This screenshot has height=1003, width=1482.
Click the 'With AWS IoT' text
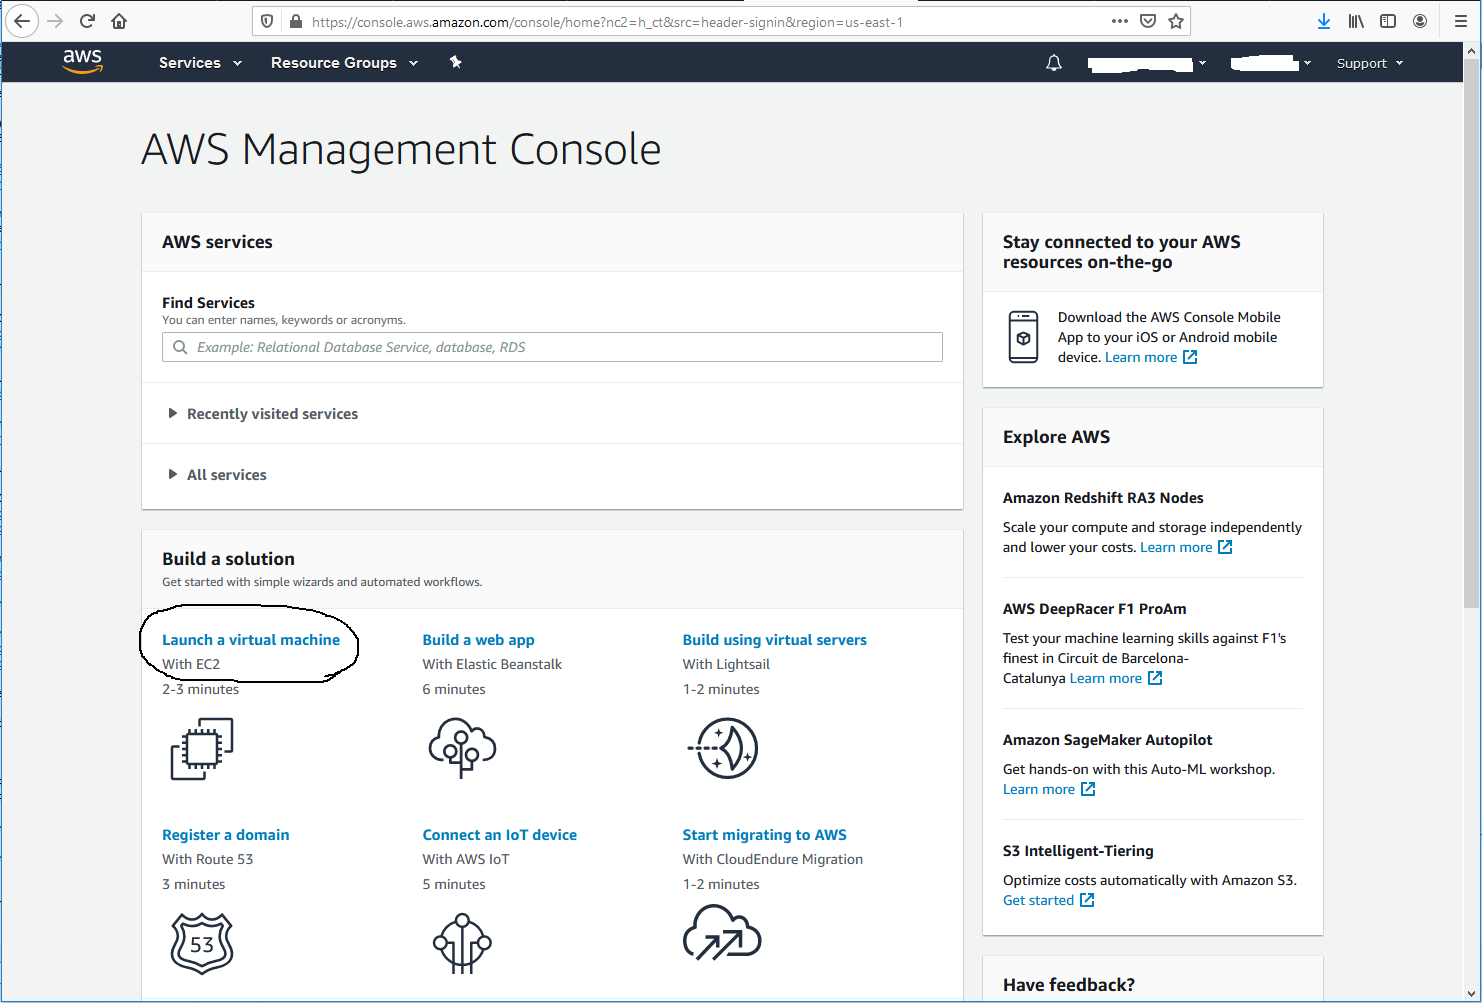[x=466, y=859]
